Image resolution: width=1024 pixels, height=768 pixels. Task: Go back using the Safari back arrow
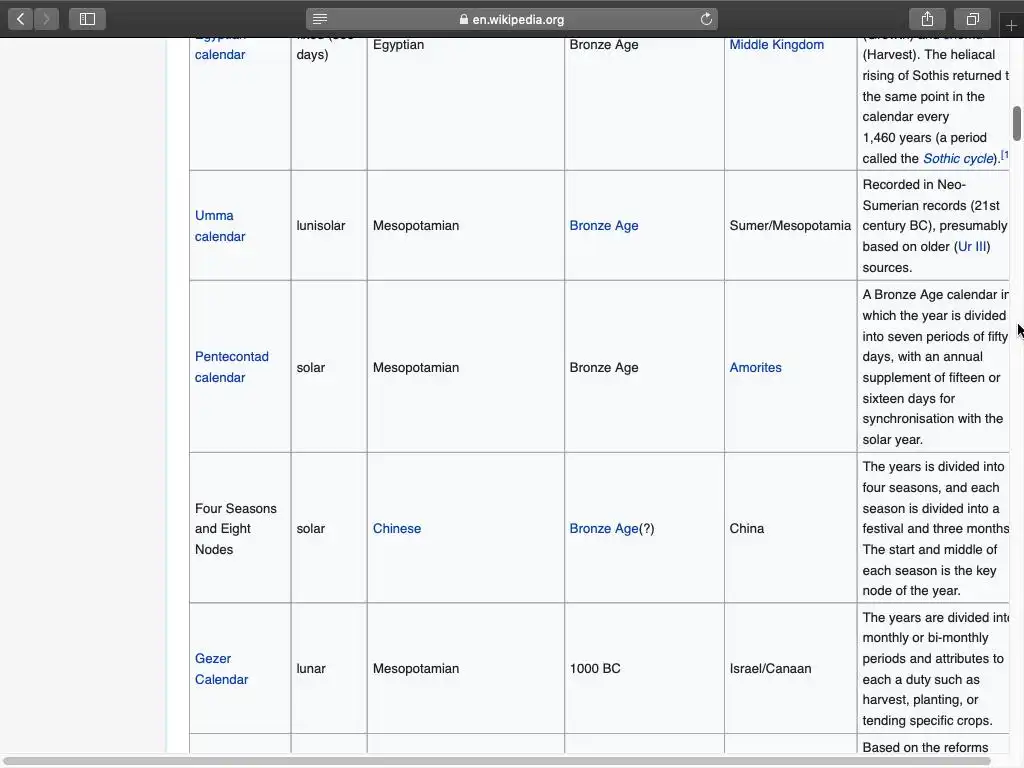tap(20, 19)
